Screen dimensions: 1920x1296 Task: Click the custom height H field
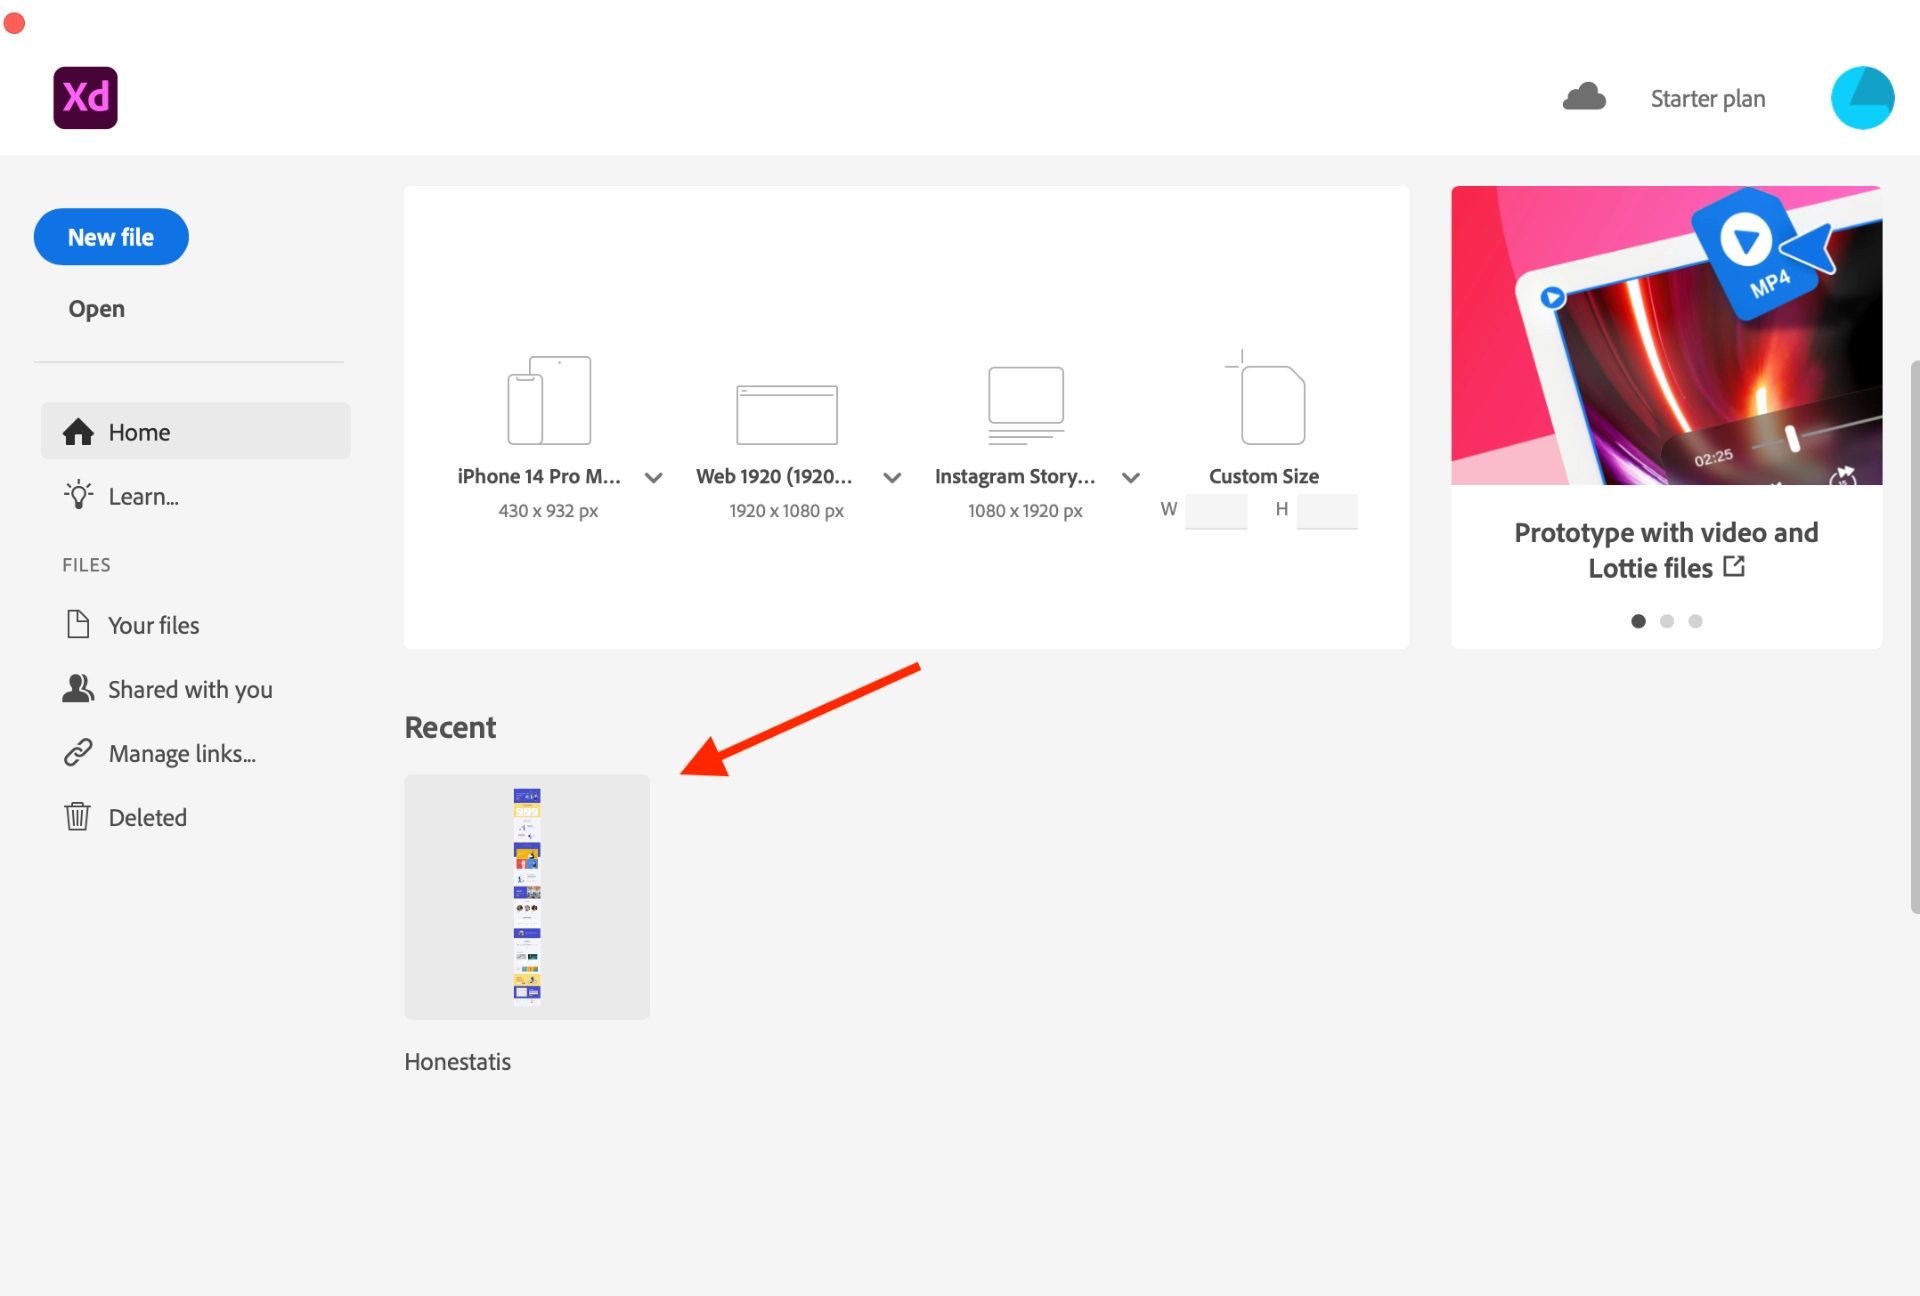click(1327, 511)
